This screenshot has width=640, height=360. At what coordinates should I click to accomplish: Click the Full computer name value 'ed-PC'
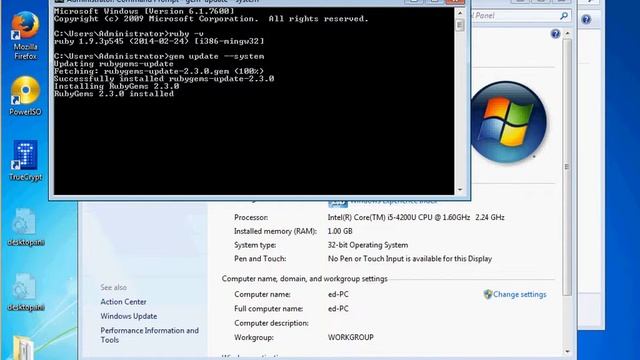click(338, 309)
